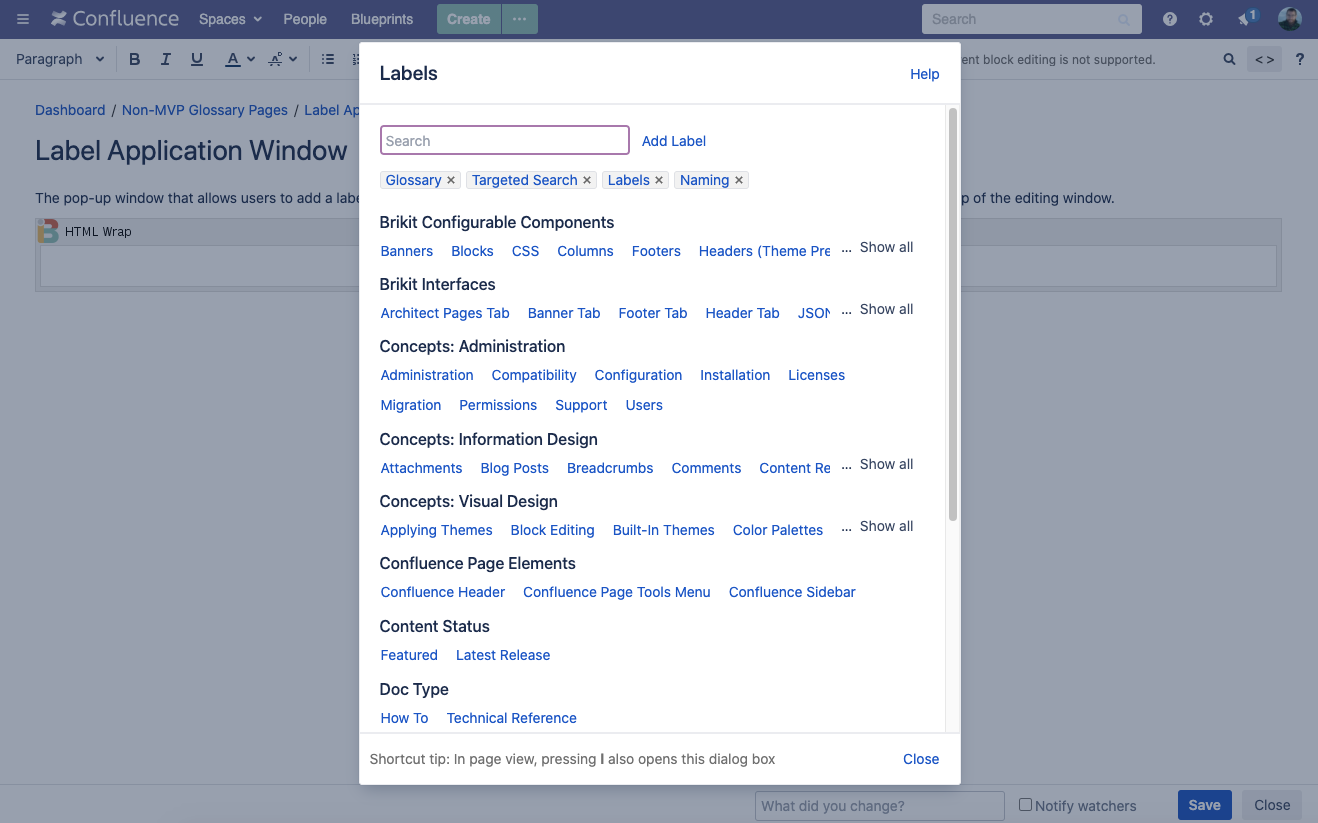Screen dimensions: 1318x823
Task: Show all Brikit Interfaces labels
Action: (886, 309)
